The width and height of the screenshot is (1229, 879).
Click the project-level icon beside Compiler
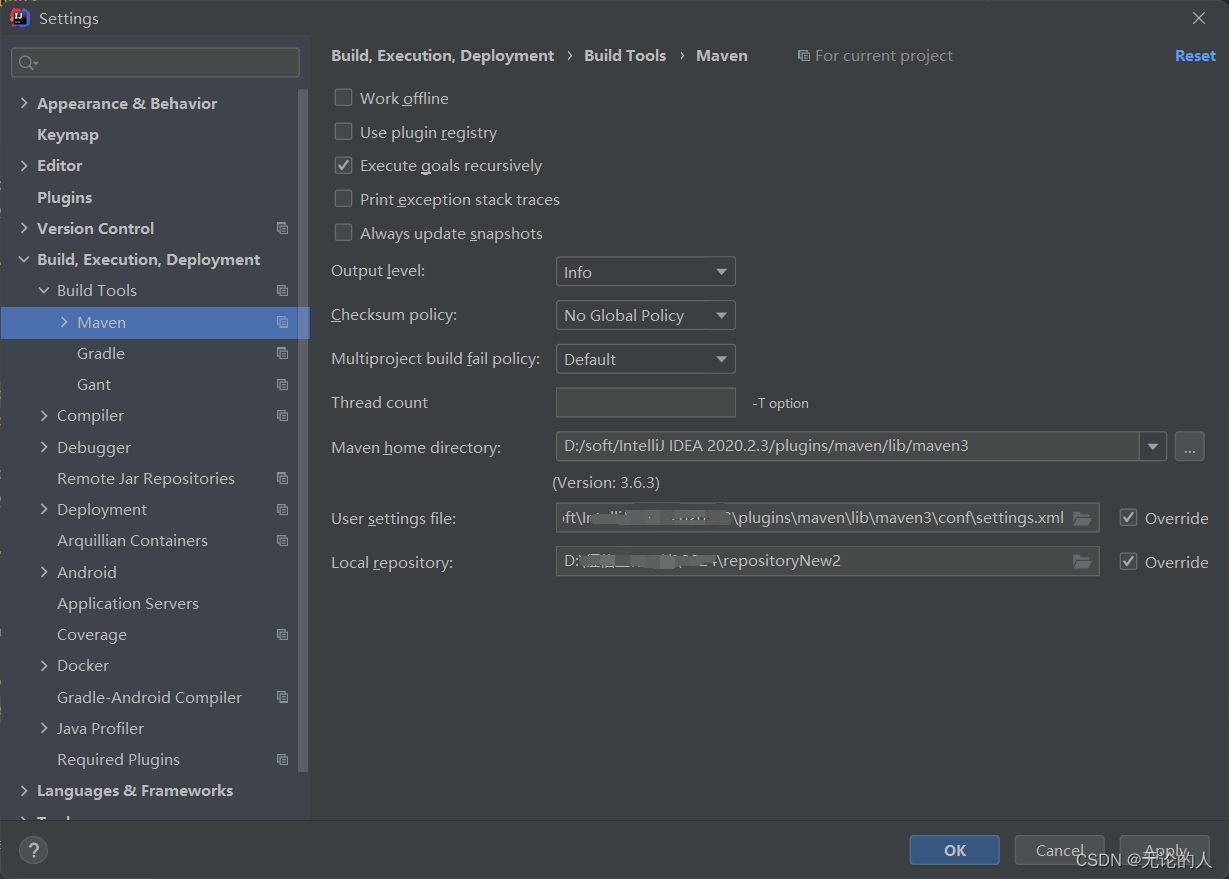(282, 415)
